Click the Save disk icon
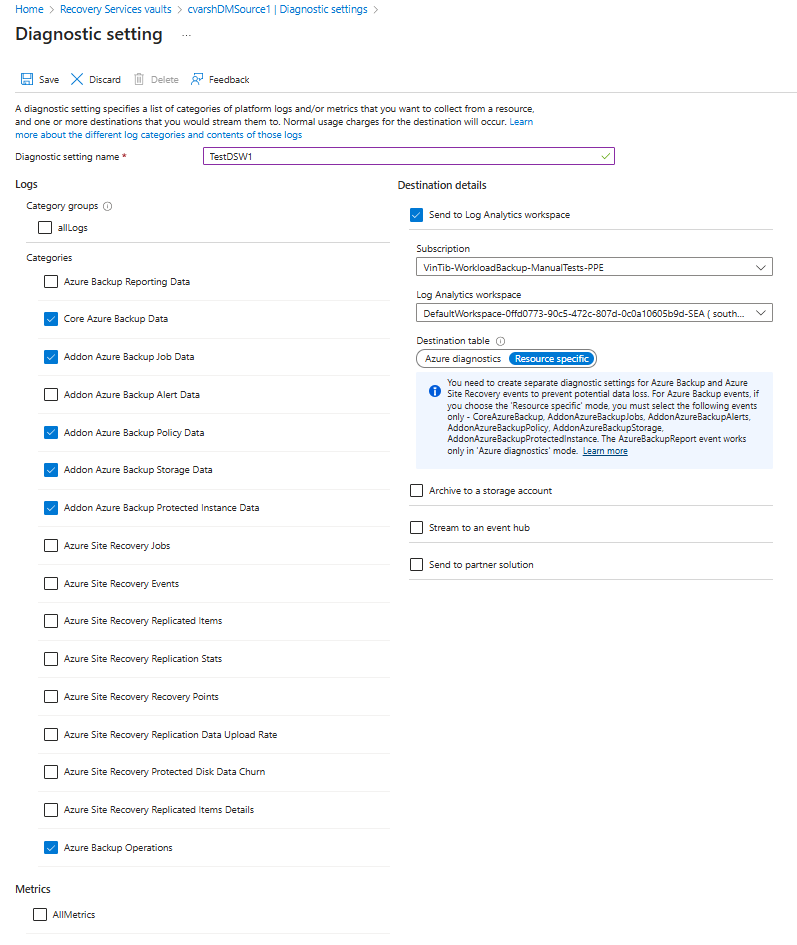 point(27,79)
